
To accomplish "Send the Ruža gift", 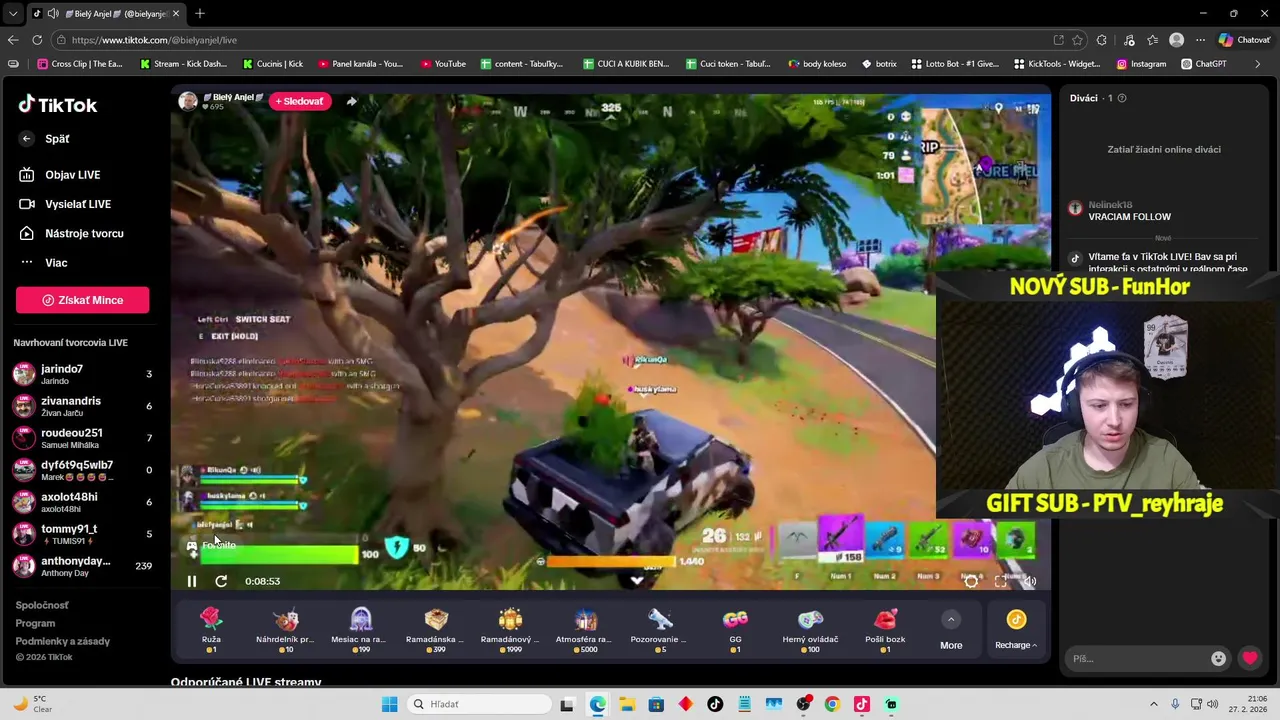I will point(211,630).
